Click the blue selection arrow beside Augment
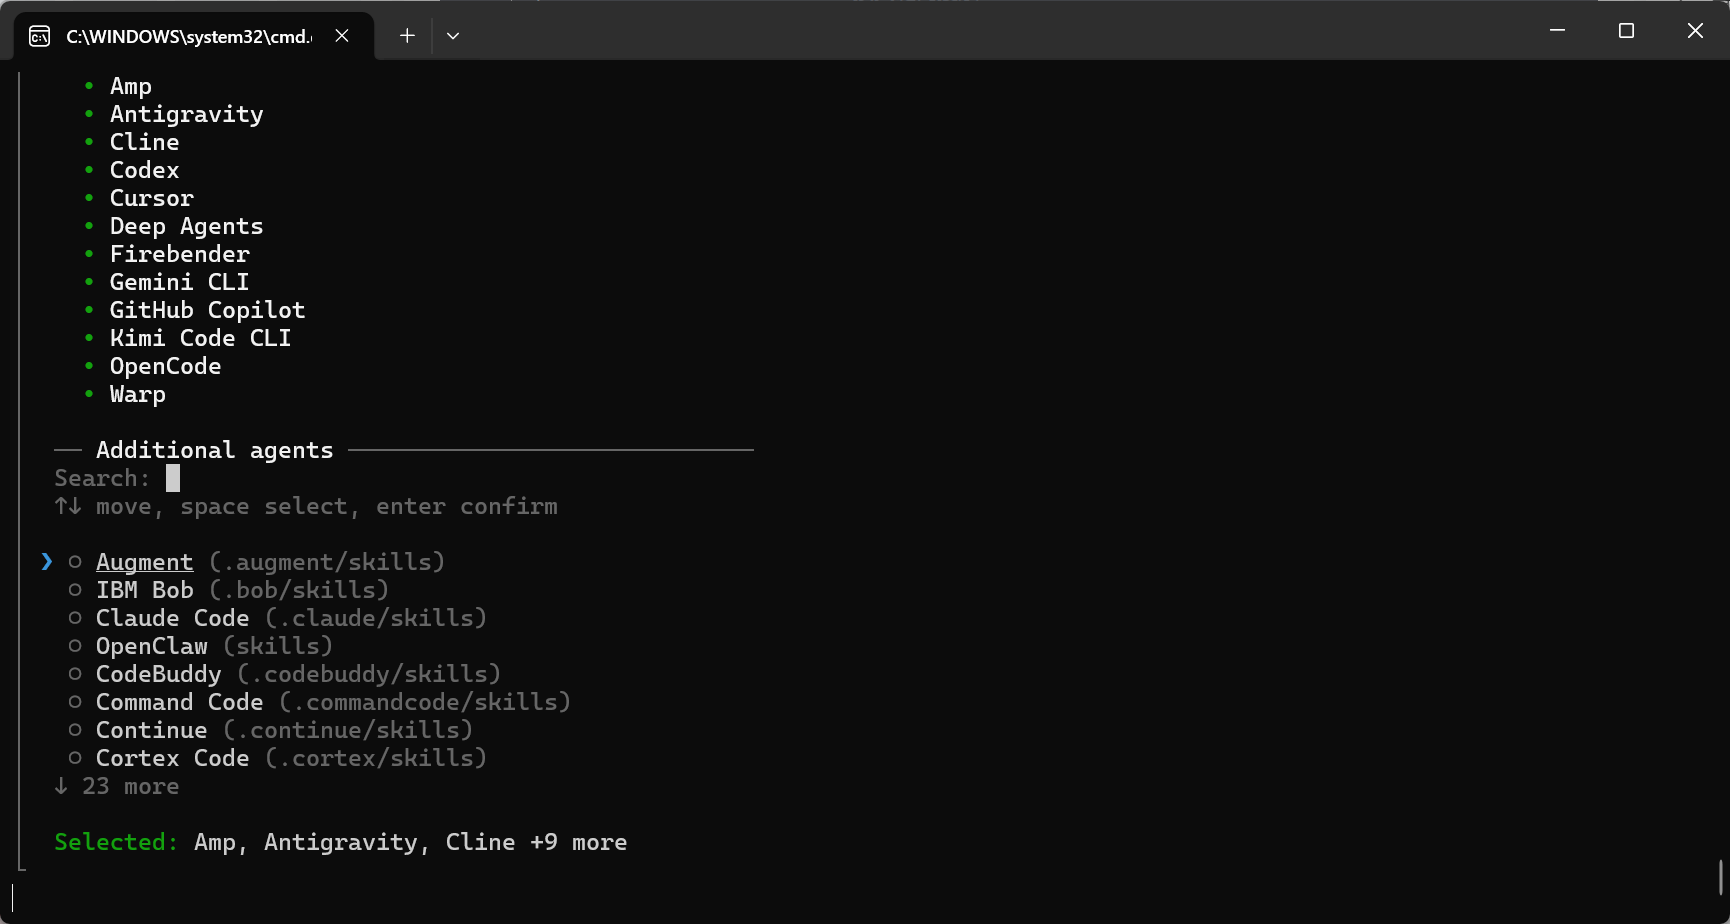 click(47, 562)
